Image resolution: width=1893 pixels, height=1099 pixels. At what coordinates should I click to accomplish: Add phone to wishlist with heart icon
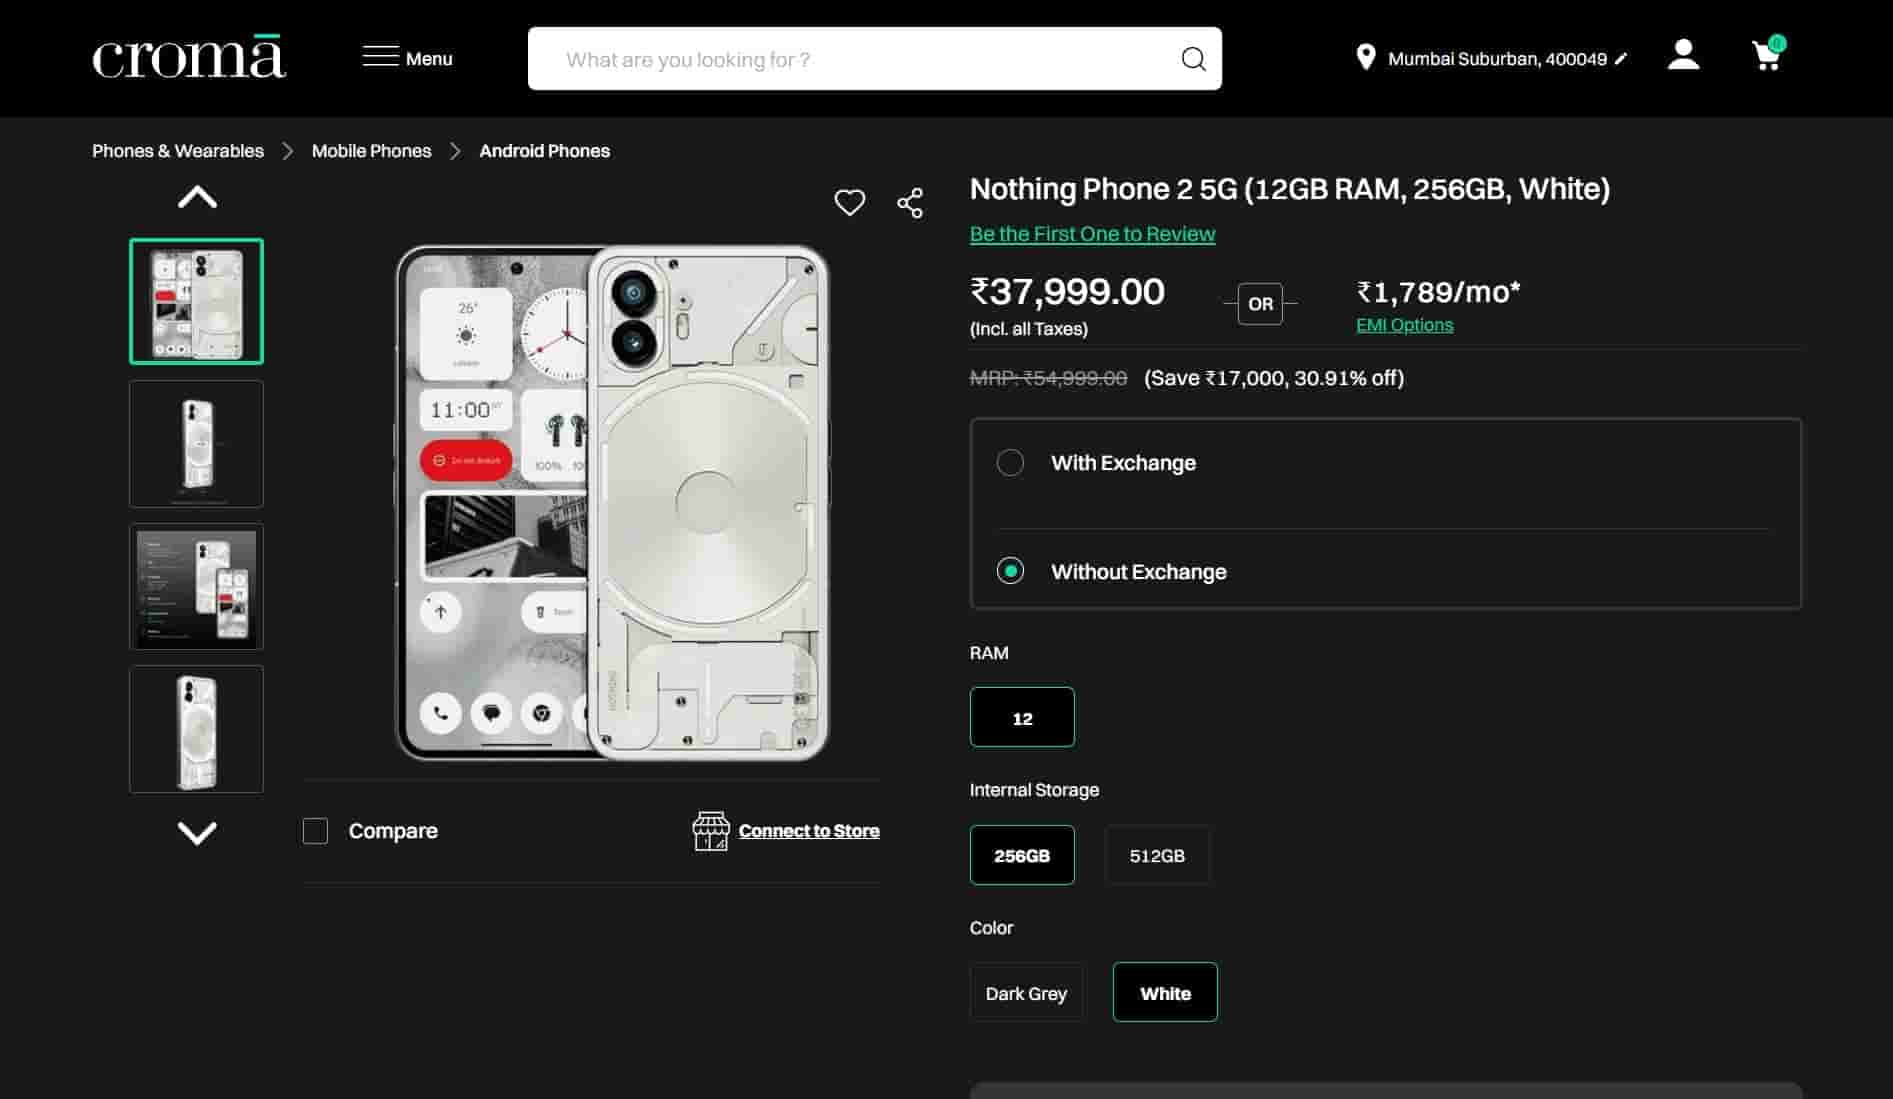849,203
